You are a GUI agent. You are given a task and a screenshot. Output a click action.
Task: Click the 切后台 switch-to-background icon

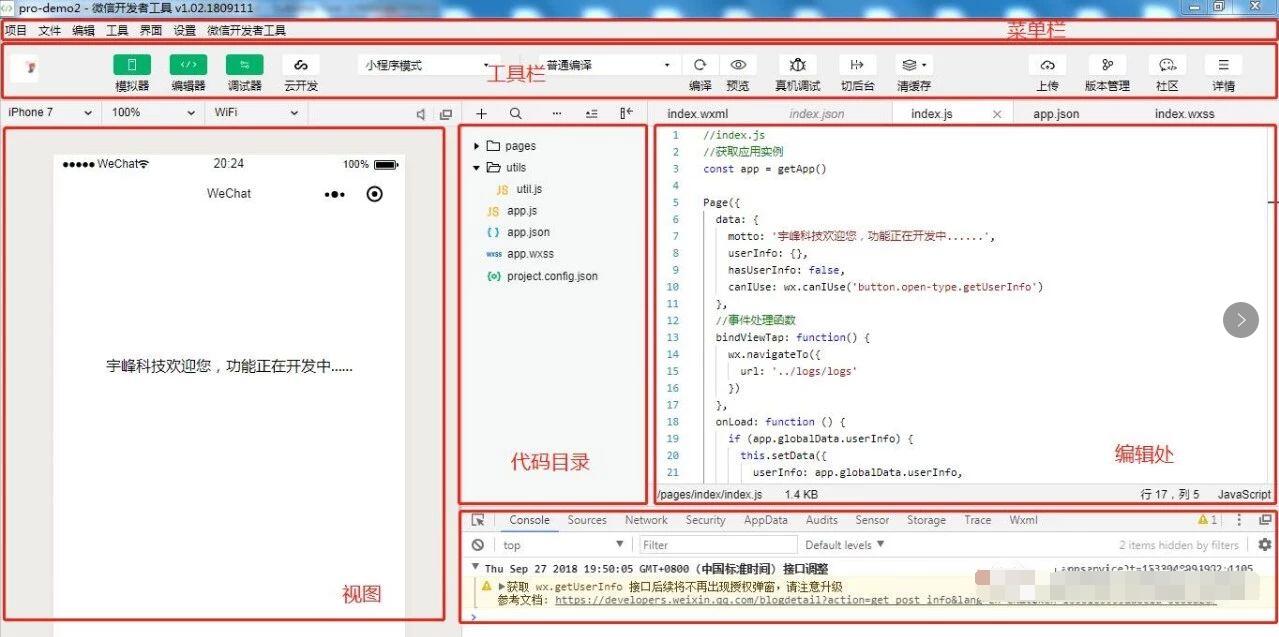pyautogui.click(x=856, y=63)
